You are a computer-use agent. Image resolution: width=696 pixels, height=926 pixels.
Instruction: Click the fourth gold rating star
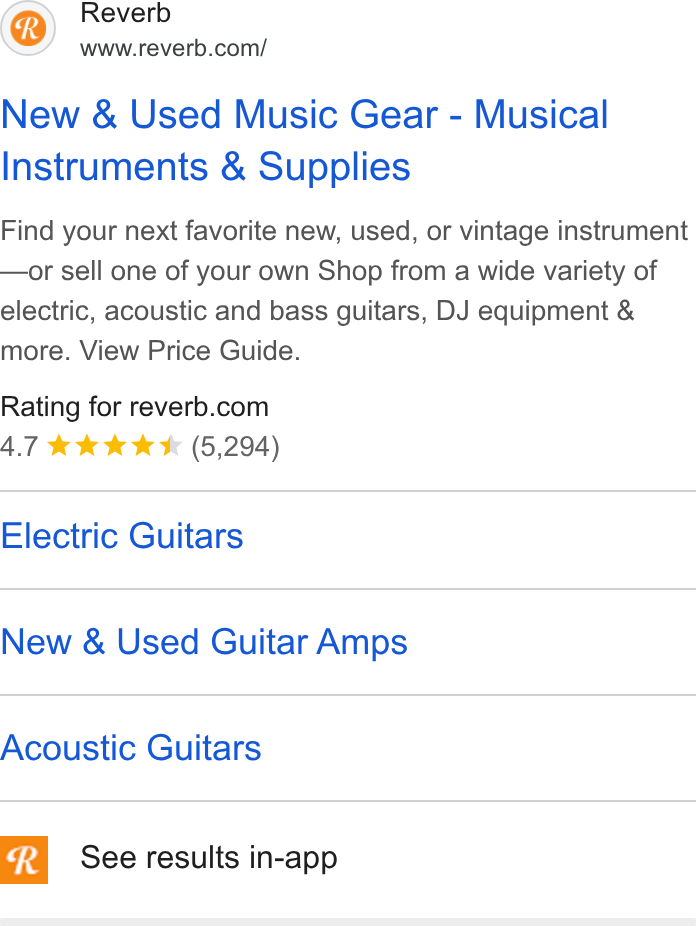(143, 446)
